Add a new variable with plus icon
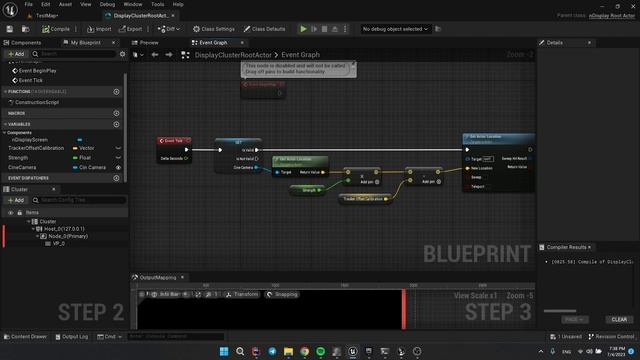Viewport: 640px width, 360px height. [x=116, y=124]
